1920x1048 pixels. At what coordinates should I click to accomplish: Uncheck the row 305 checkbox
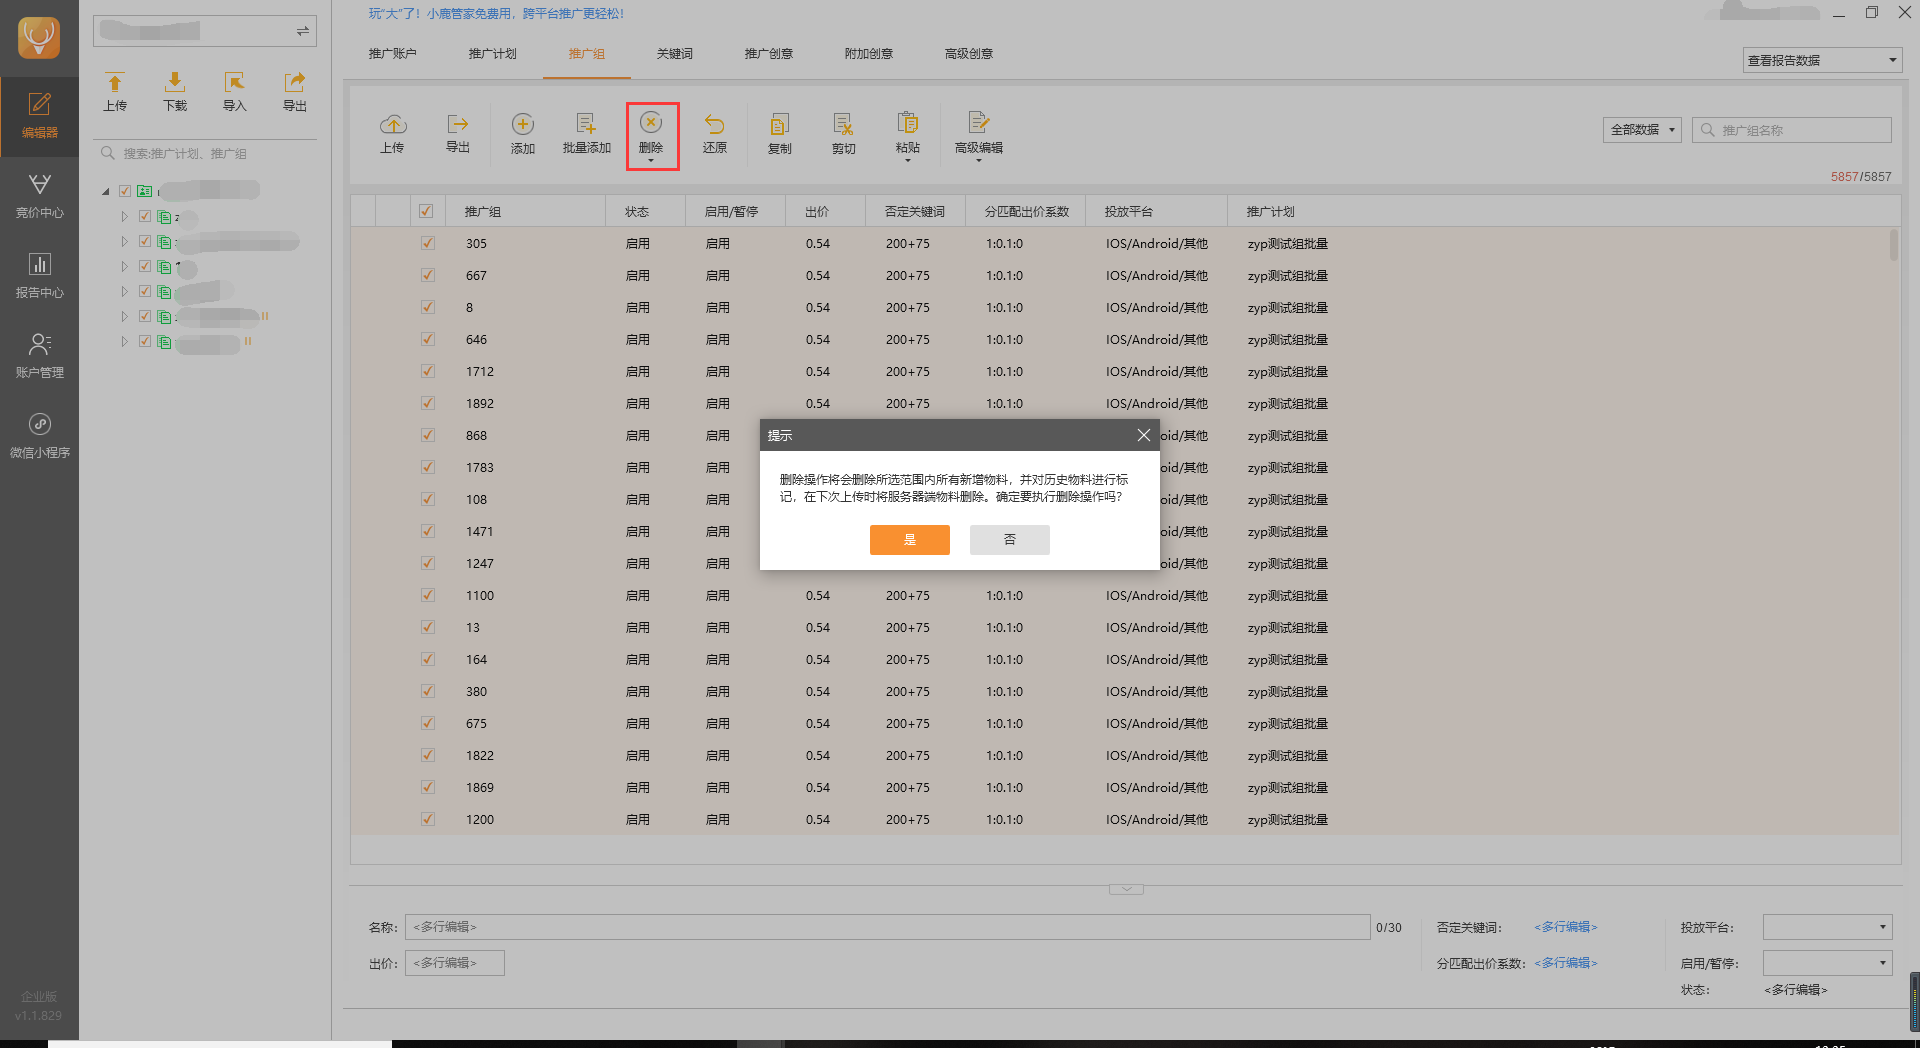pos(428,243)
